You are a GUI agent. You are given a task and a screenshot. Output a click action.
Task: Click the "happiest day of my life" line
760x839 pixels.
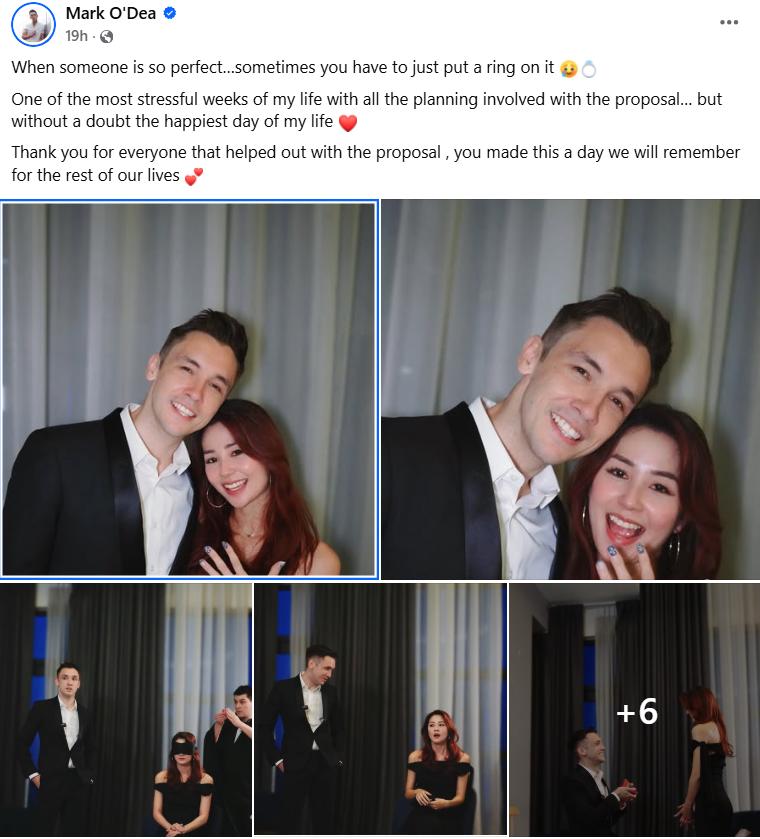click(x=172, y=121)
